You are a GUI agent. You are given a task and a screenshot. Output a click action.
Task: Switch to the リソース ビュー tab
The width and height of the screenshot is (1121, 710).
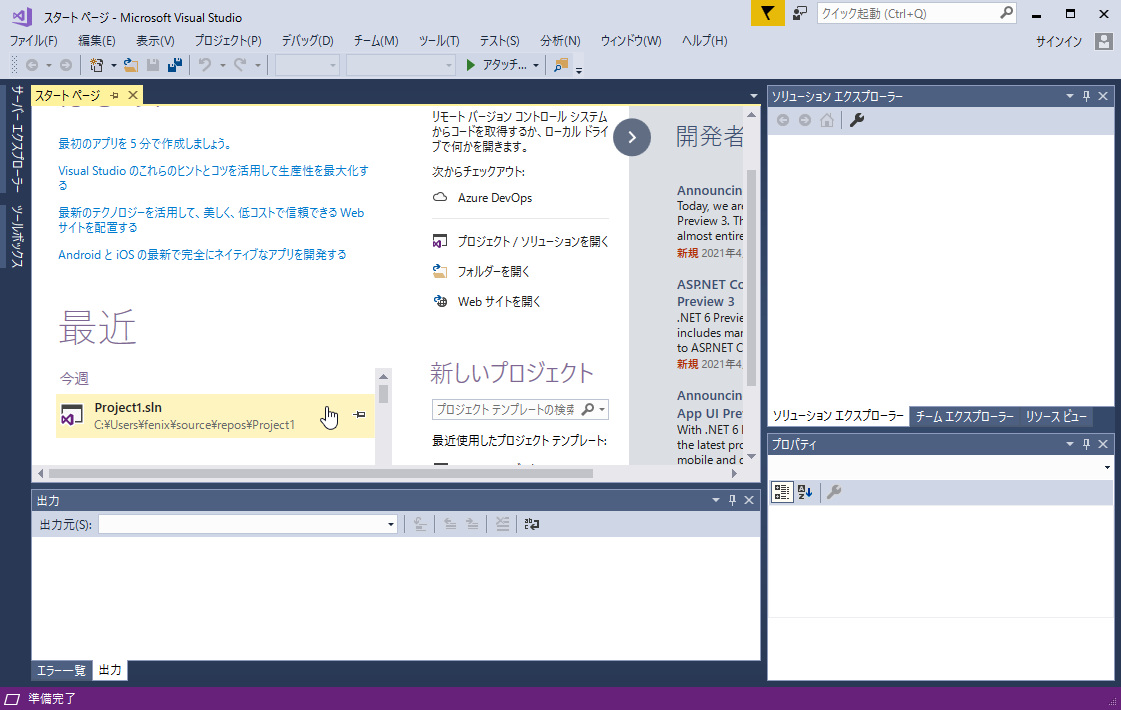tap(1056, 416)
